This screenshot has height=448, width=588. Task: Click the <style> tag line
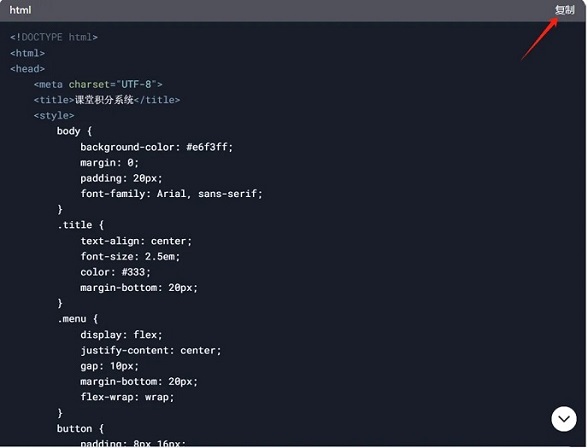(x=54, y=115)
